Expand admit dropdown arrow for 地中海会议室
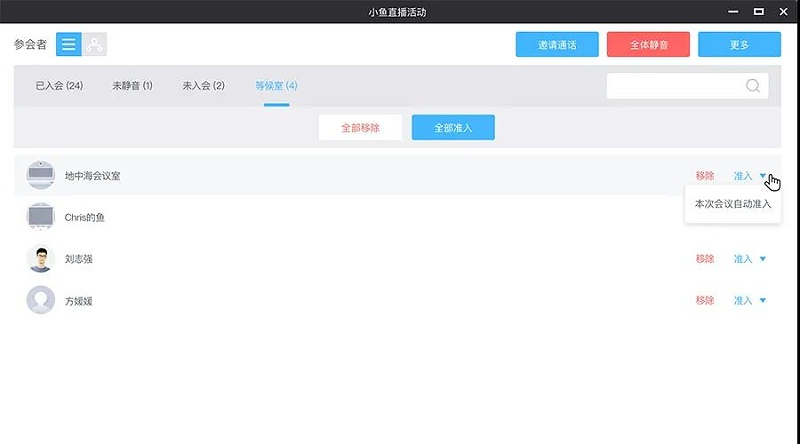 (763, 176)
